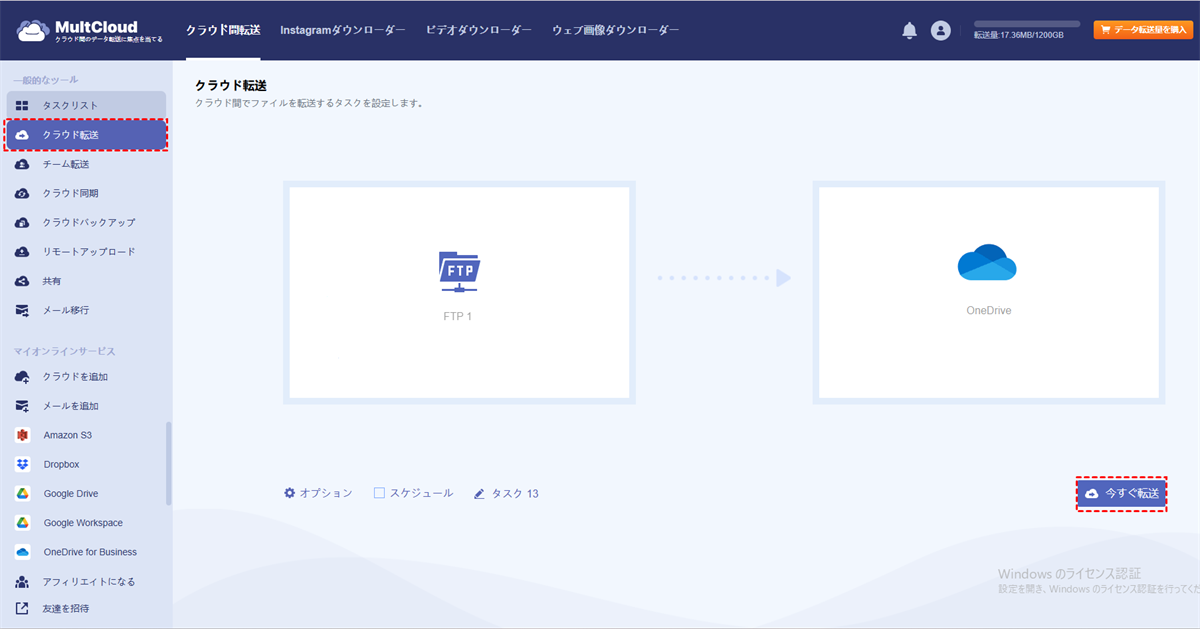This screenshot has height=629, width=1200.
Task: Click the affiliate people icon
Action: pyautogui.click(x=22, y=581)
